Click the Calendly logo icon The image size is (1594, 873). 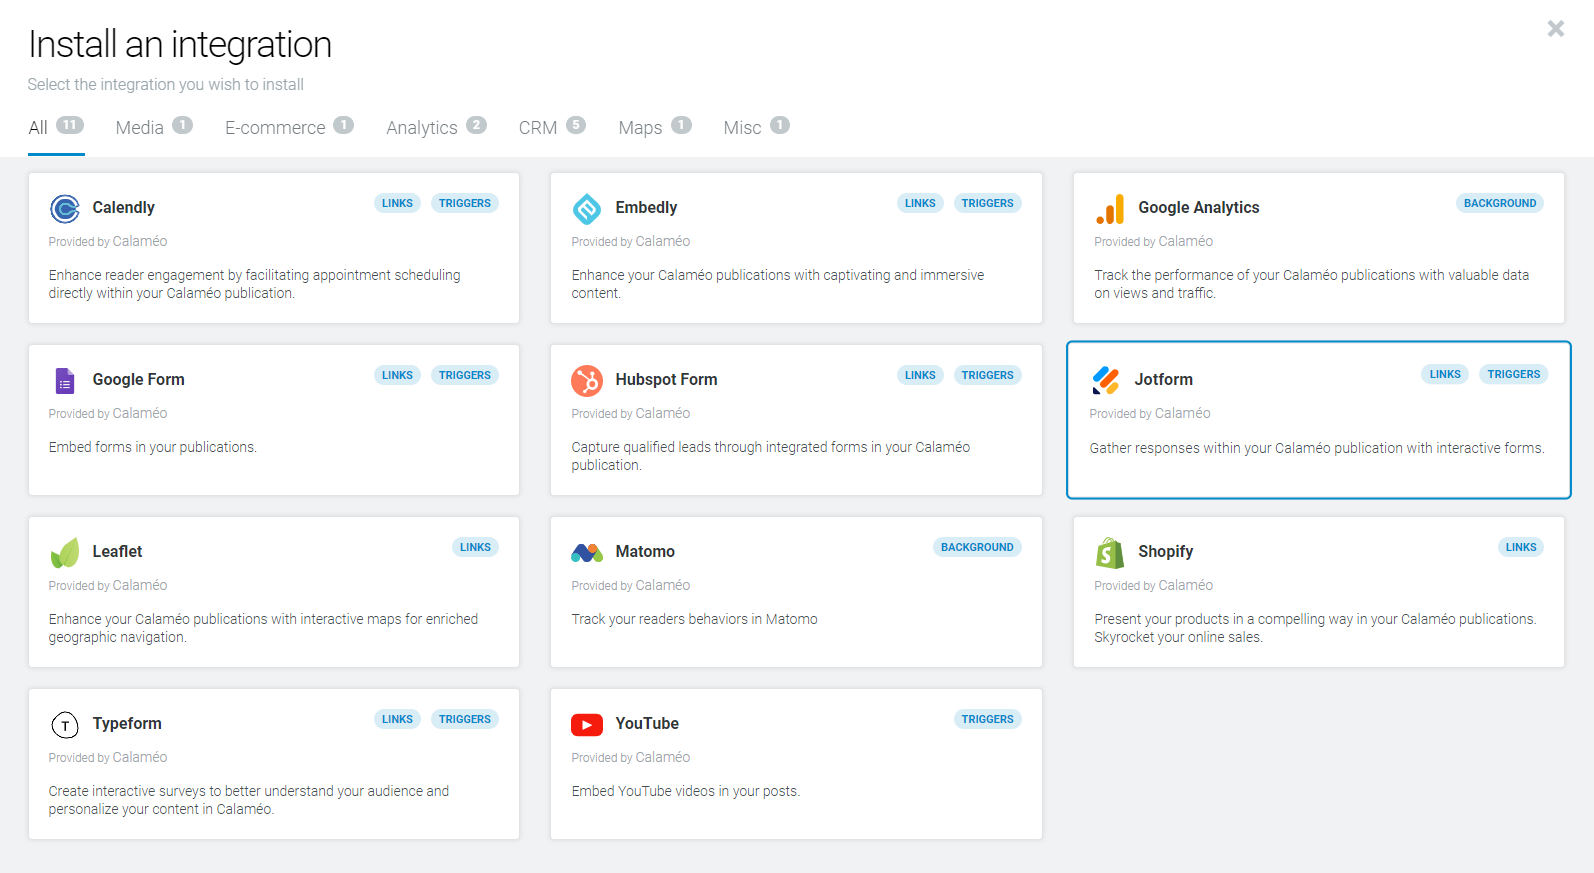[65, 208]
